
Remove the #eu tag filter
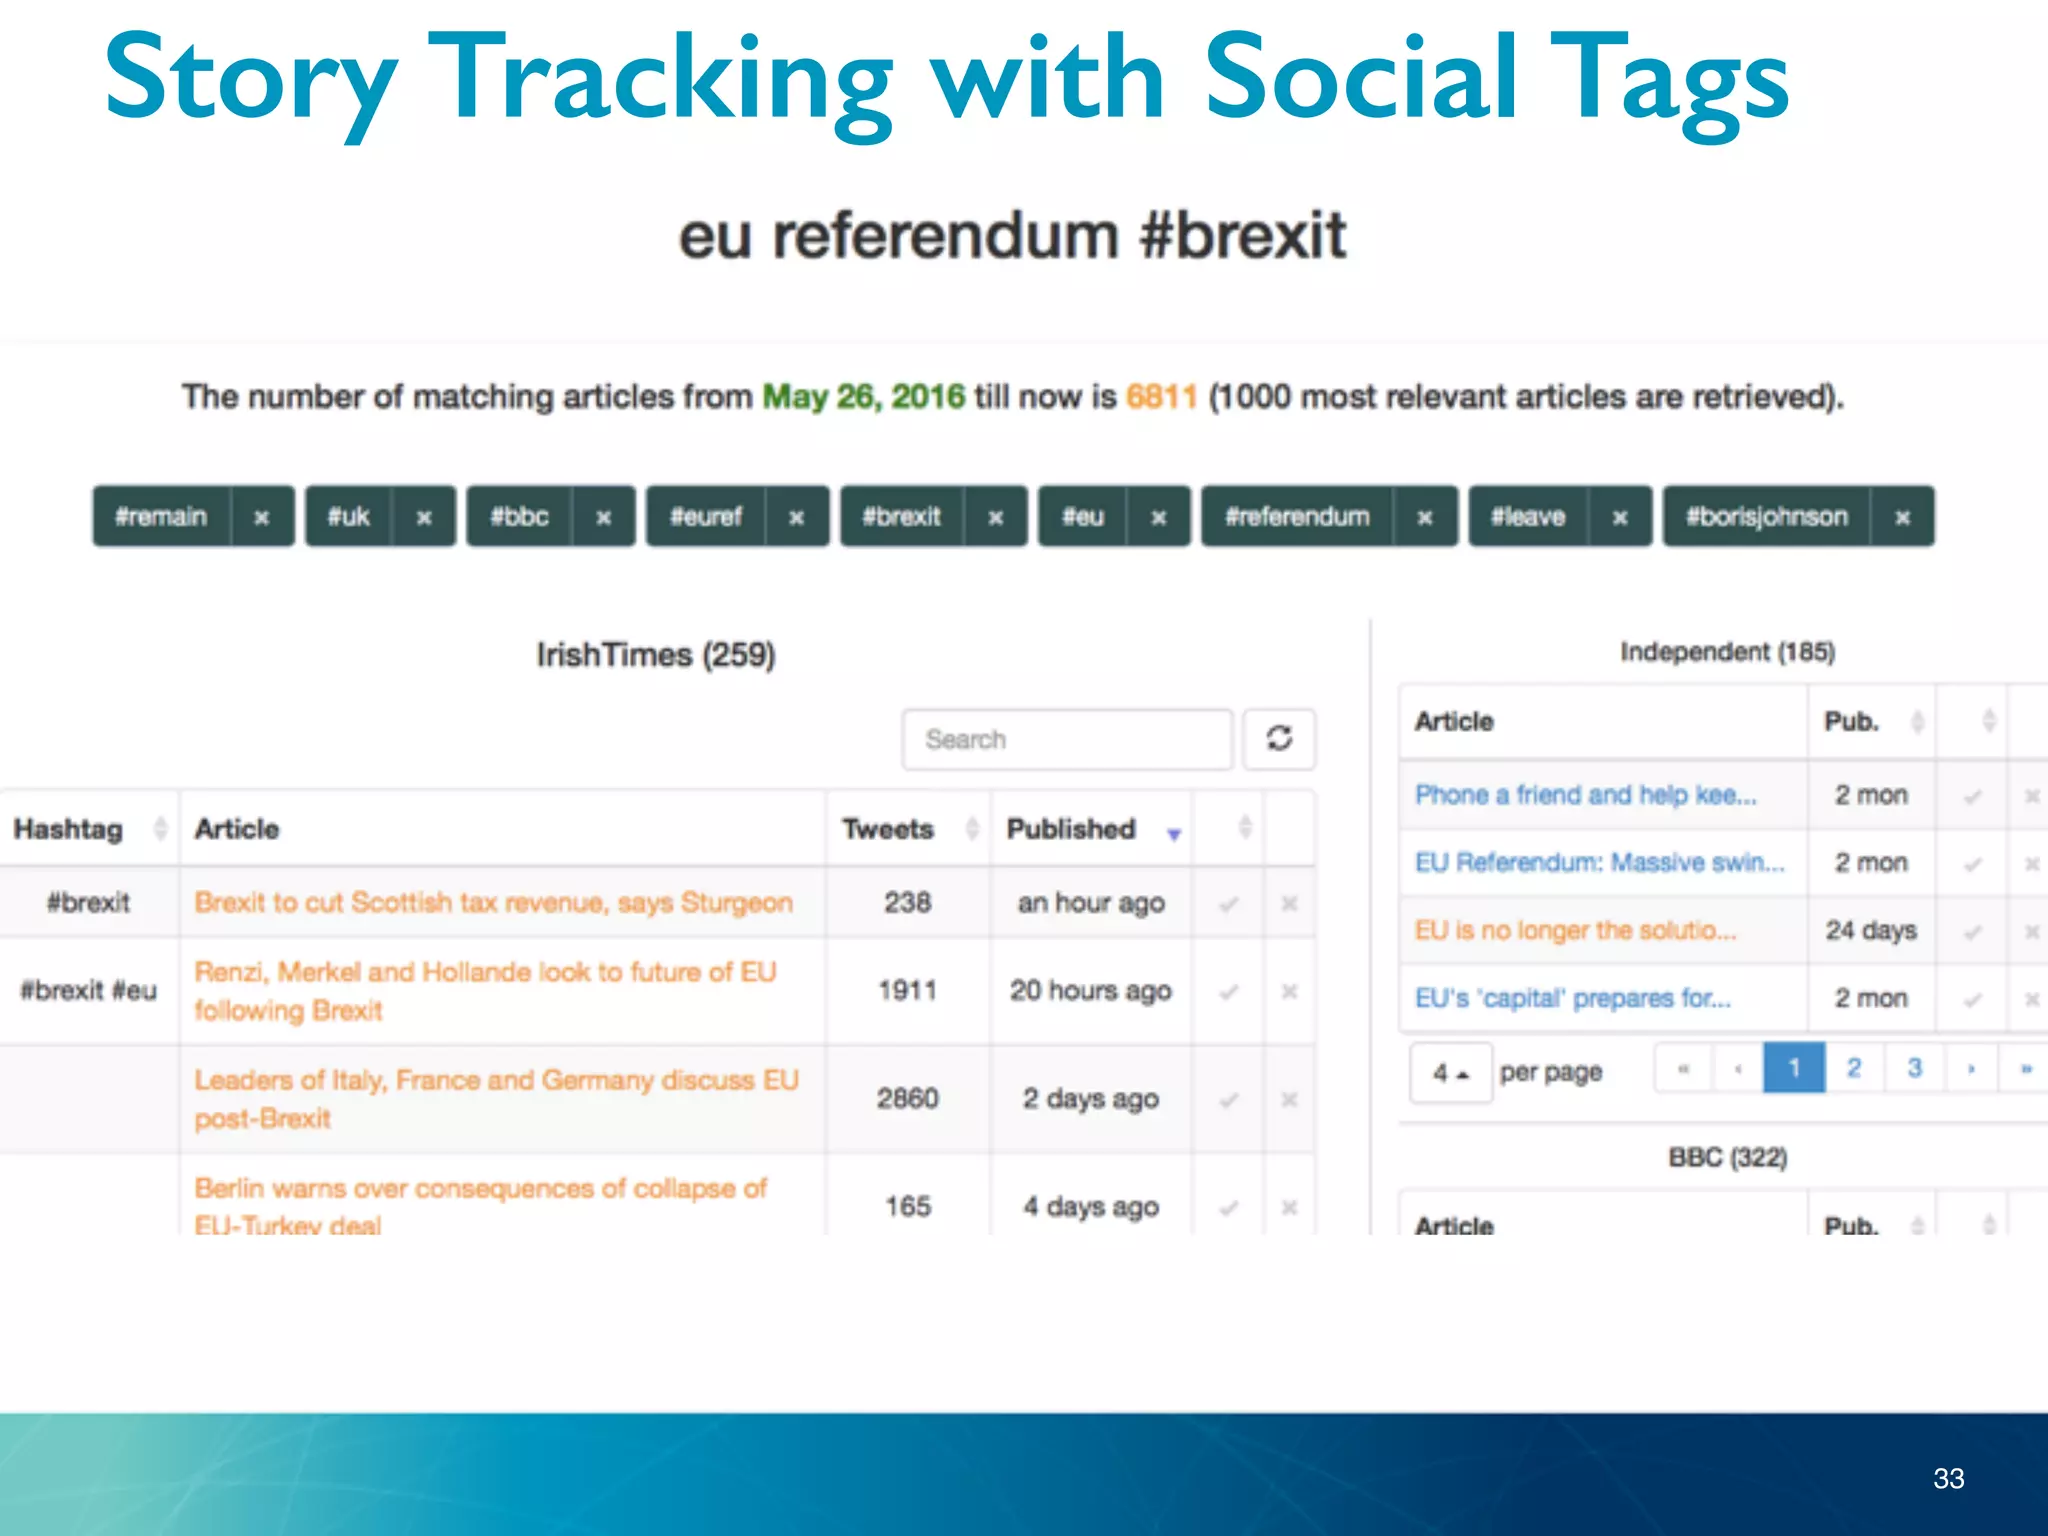coord(1159,517)
